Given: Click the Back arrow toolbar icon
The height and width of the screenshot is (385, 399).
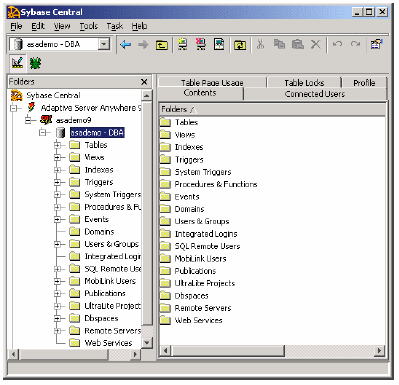Looking at the screenshot, I should (x=125, y=44).
